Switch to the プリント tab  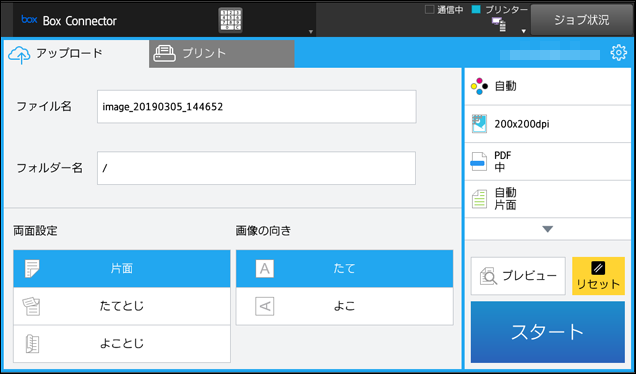[221, 54]
